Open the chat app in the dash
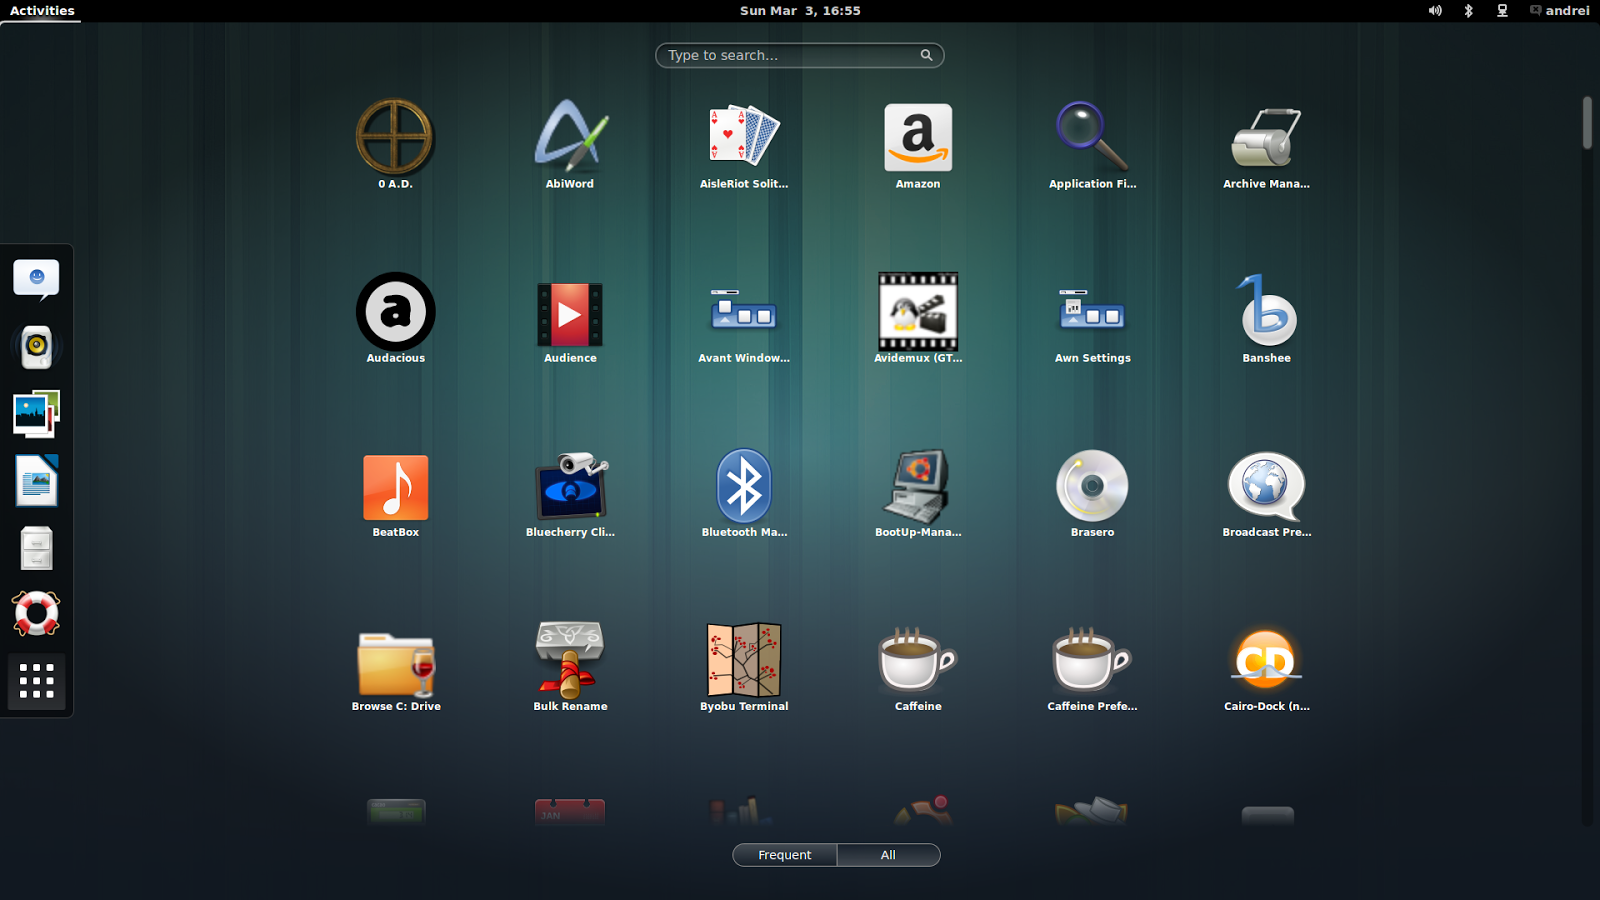 36,280
